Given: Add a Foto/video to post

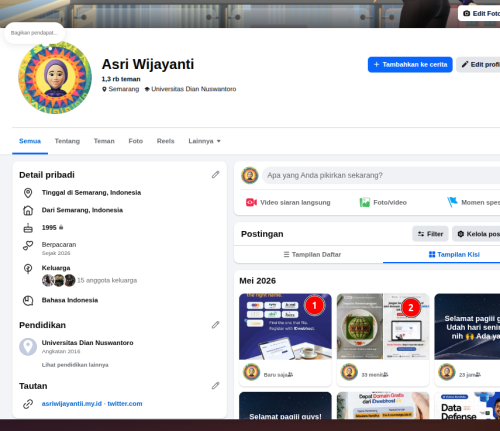Looking at the screenshot, I should pos(383,202).
